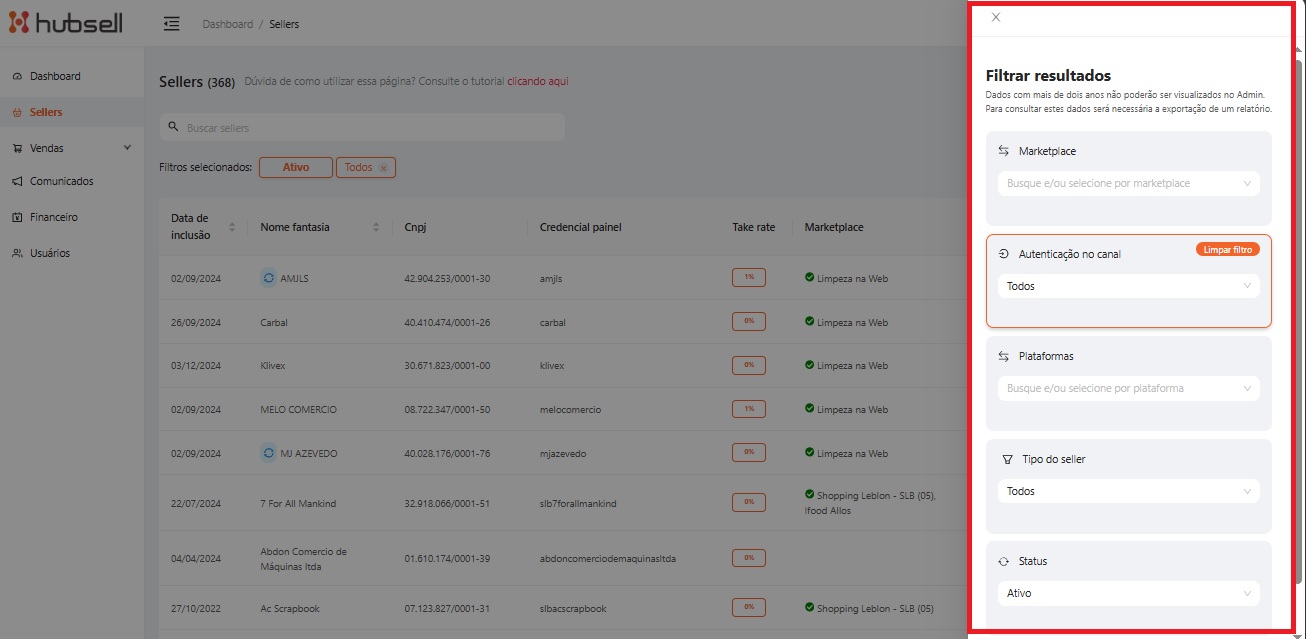
Task: Open Tipo do seller dropdown
Action: 1128,491
